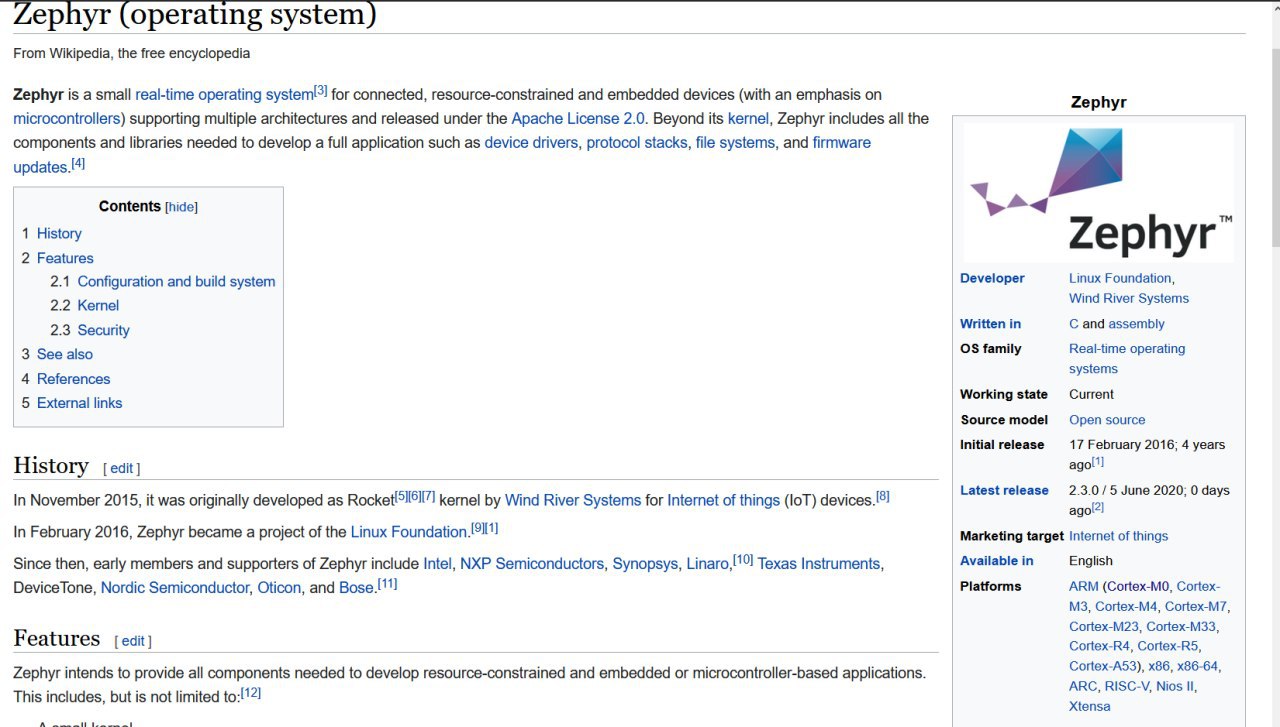This screenshot has width=1280, height=727.
Task: Open the Zephyr logo image in infobox
Action: [x=1098, y=193]
